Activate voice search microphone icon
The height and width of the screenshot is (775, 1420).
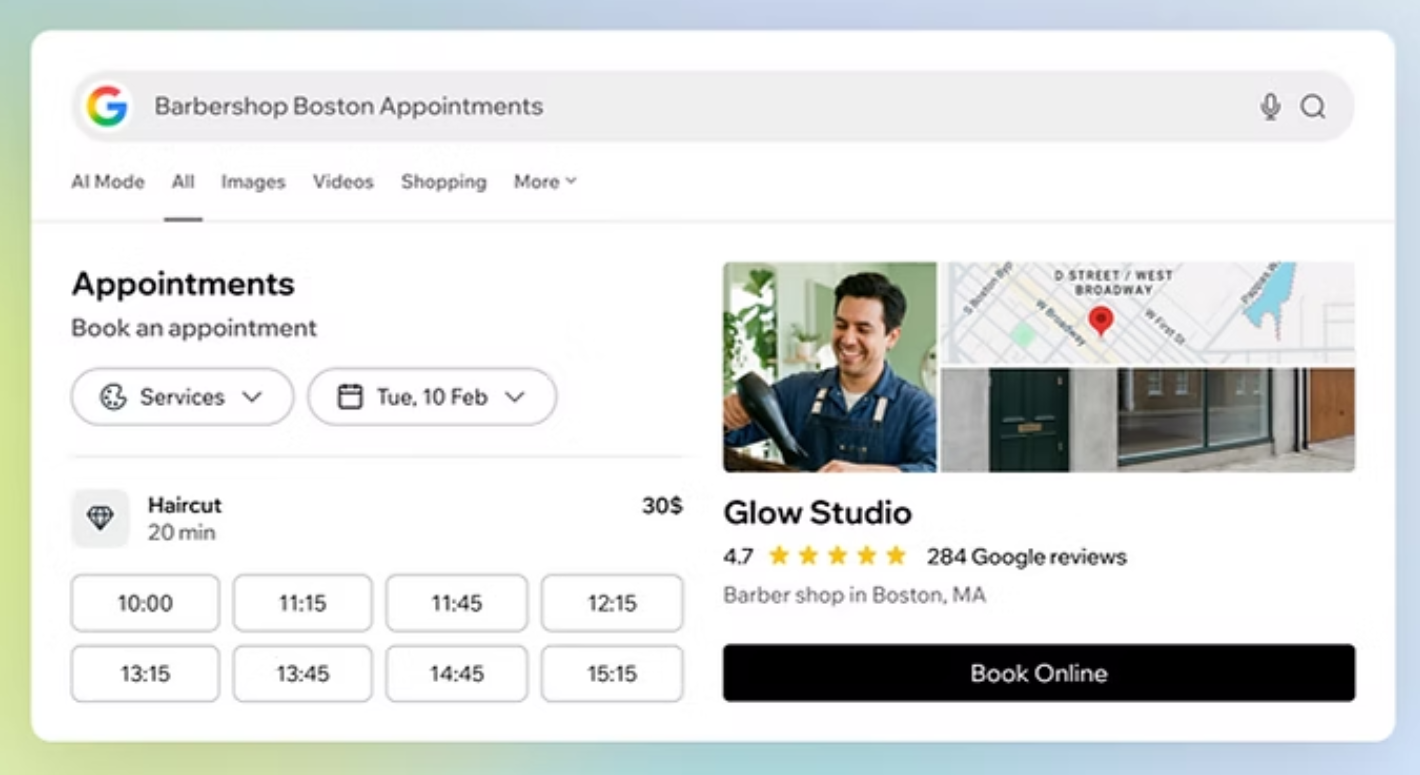[x=1270, y=107]
